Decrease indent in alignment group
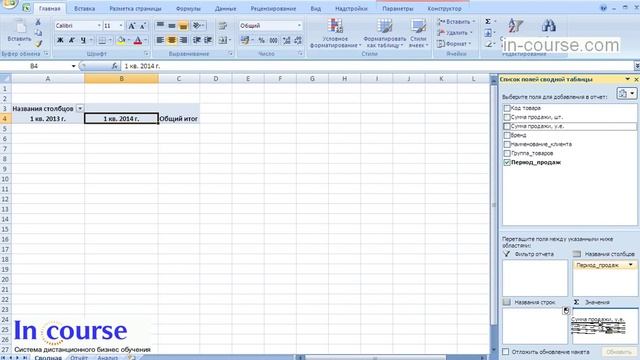 click(x=197, y=40)
